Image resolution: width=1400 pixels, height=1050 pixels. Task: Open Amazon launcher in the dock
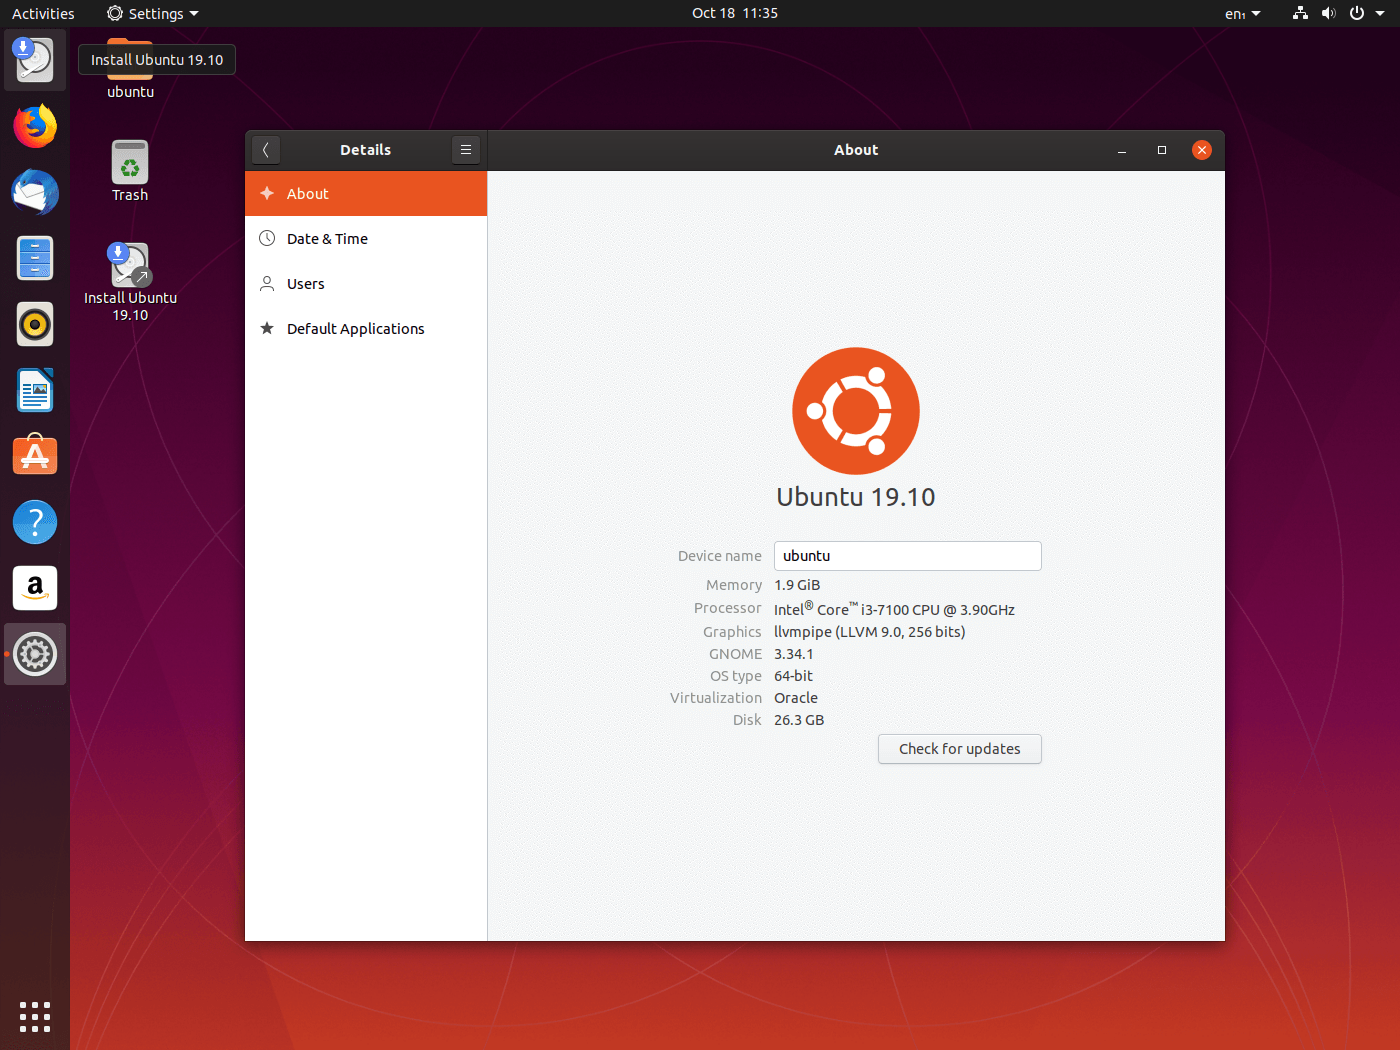click(x=35, y=588)
